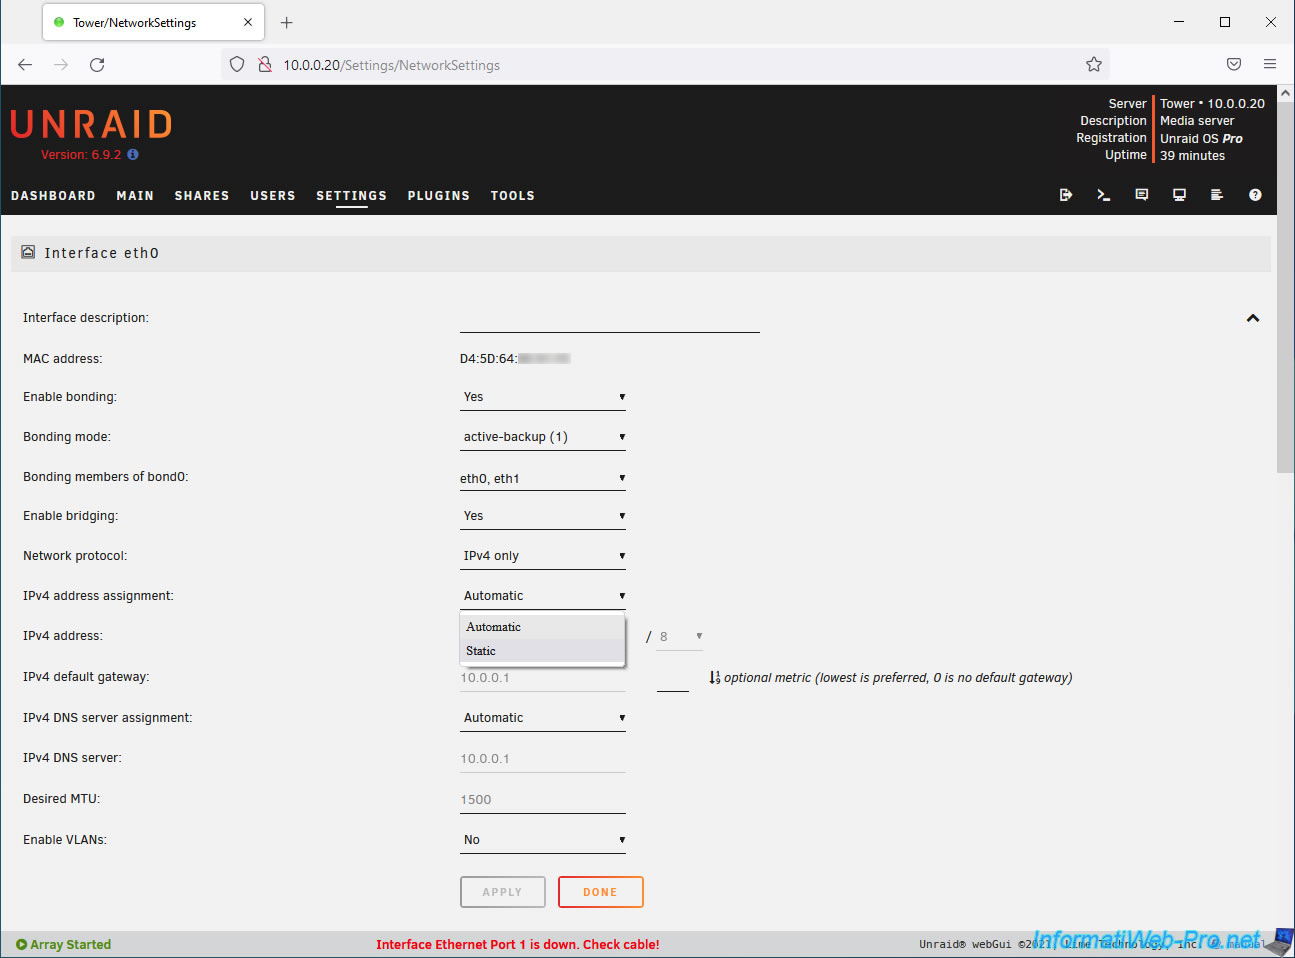Image resolution: width=1295 pixels, height=958 pixels.
Task: Click the info icon beside Version 6.9.2
Action: 133,155
